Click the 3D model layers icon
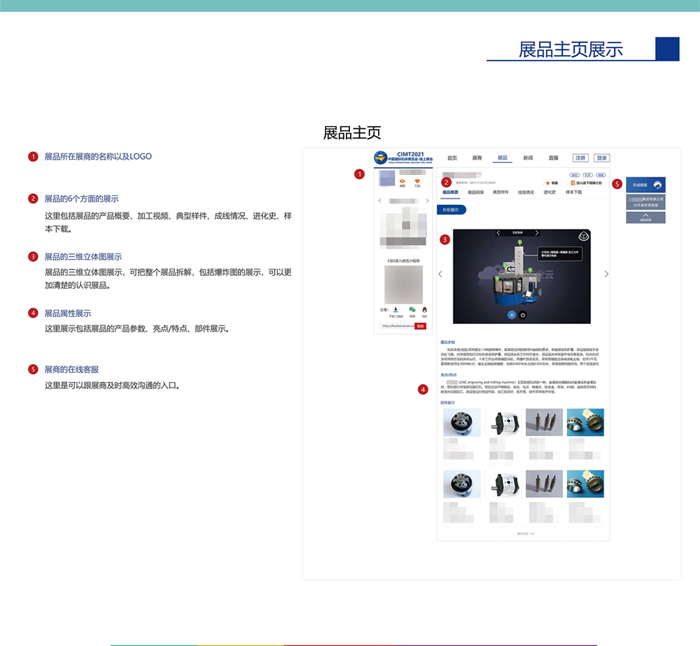Viewport: 700px width, 646px height. 584,236
